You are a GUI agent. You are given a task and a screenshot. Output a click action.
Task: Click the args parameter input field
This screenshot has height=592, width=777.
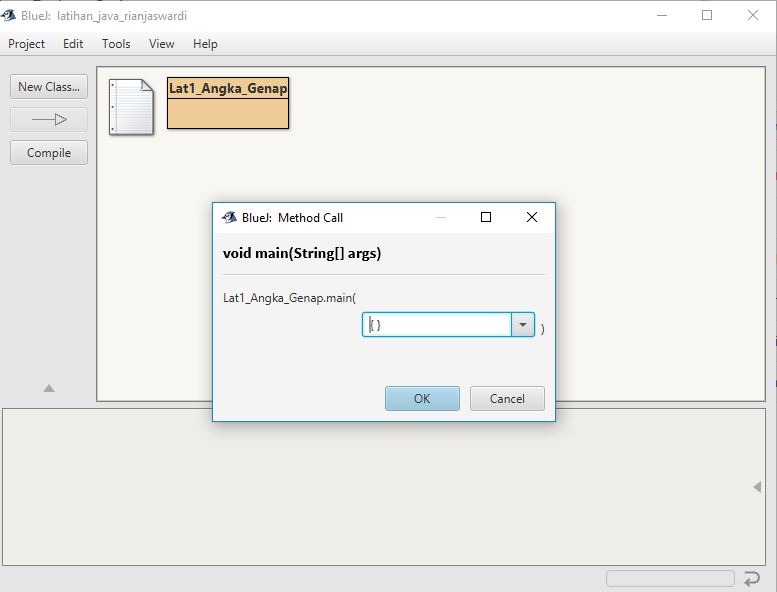[437, 325]
